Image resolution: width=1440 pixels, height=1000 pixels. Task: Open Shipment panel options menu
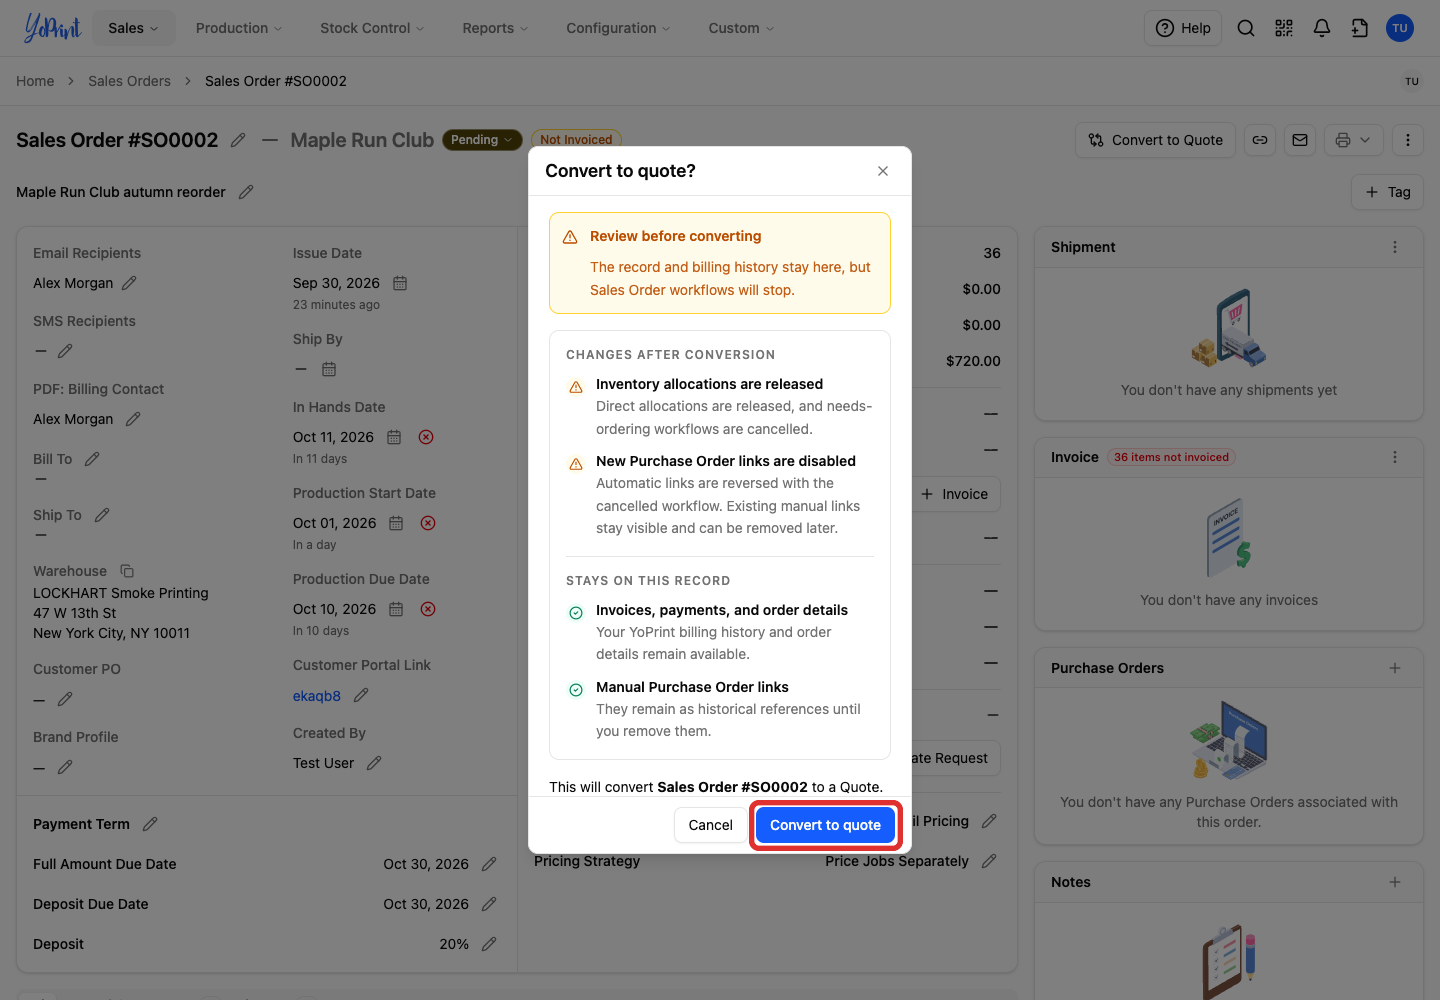coord(1395,247)
